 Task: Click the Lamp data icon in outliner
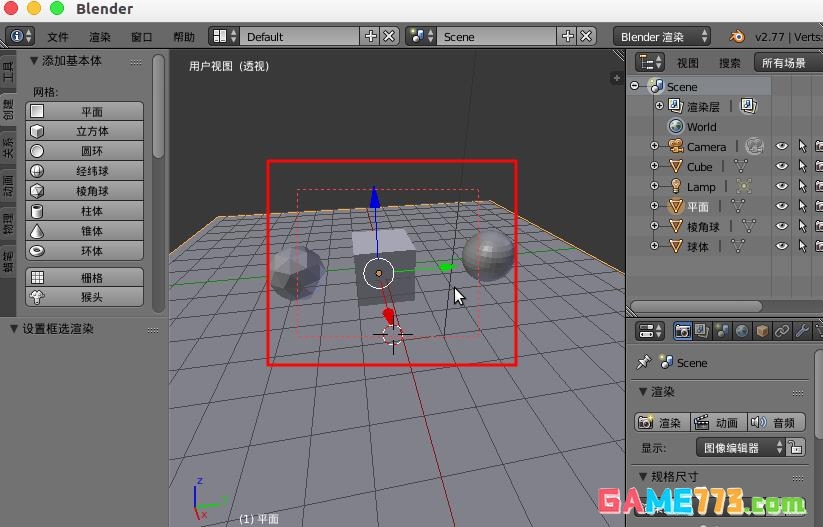click(x=744, y=186)
